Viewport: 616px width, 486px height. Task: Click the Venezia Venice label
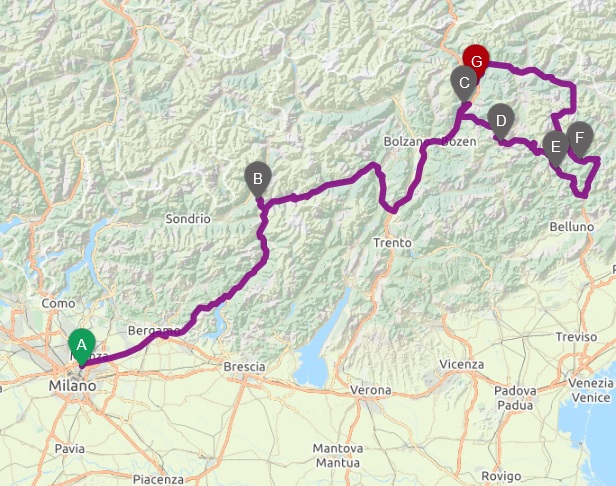tap(591, 390)
